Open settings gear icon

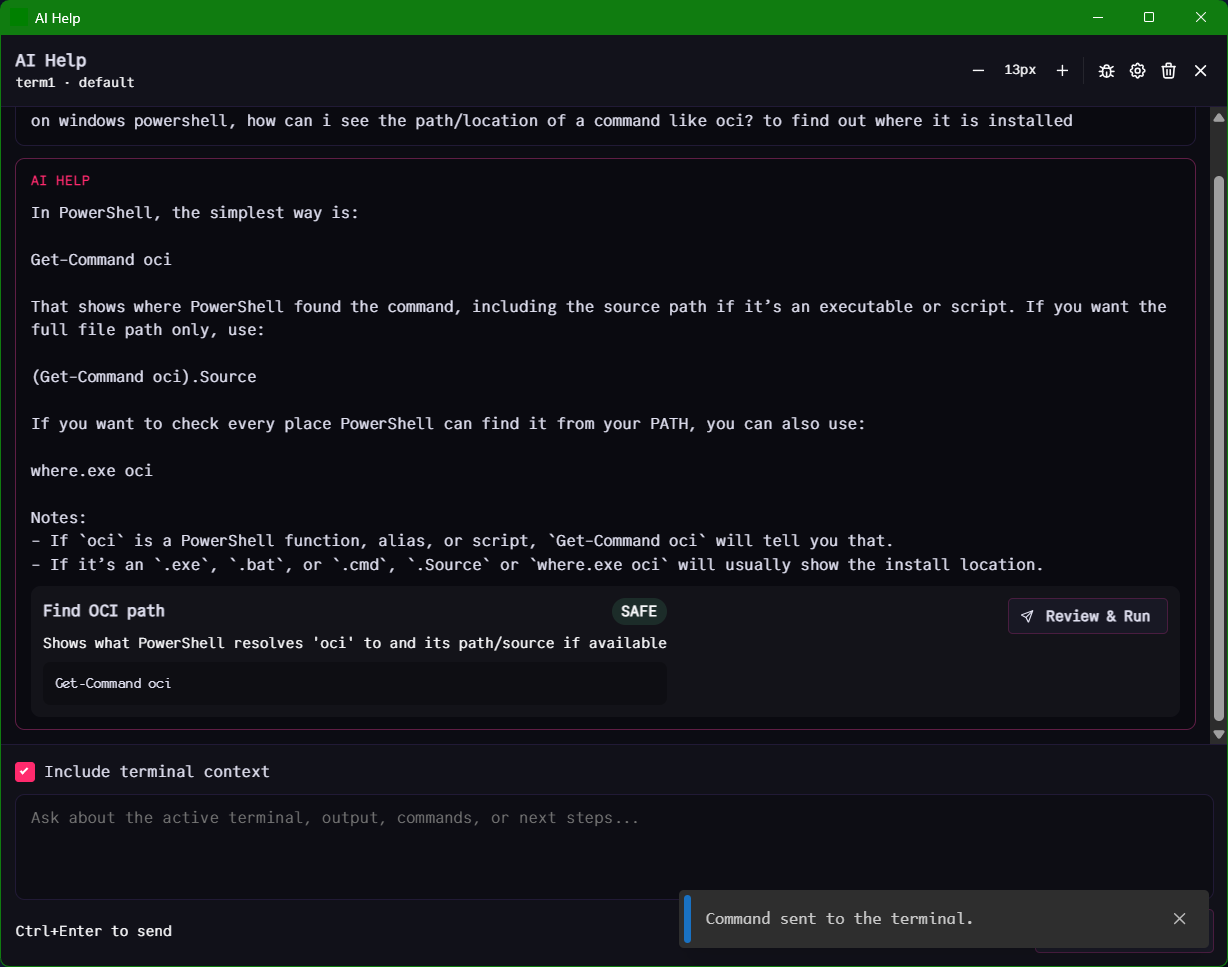(1137, 70)
